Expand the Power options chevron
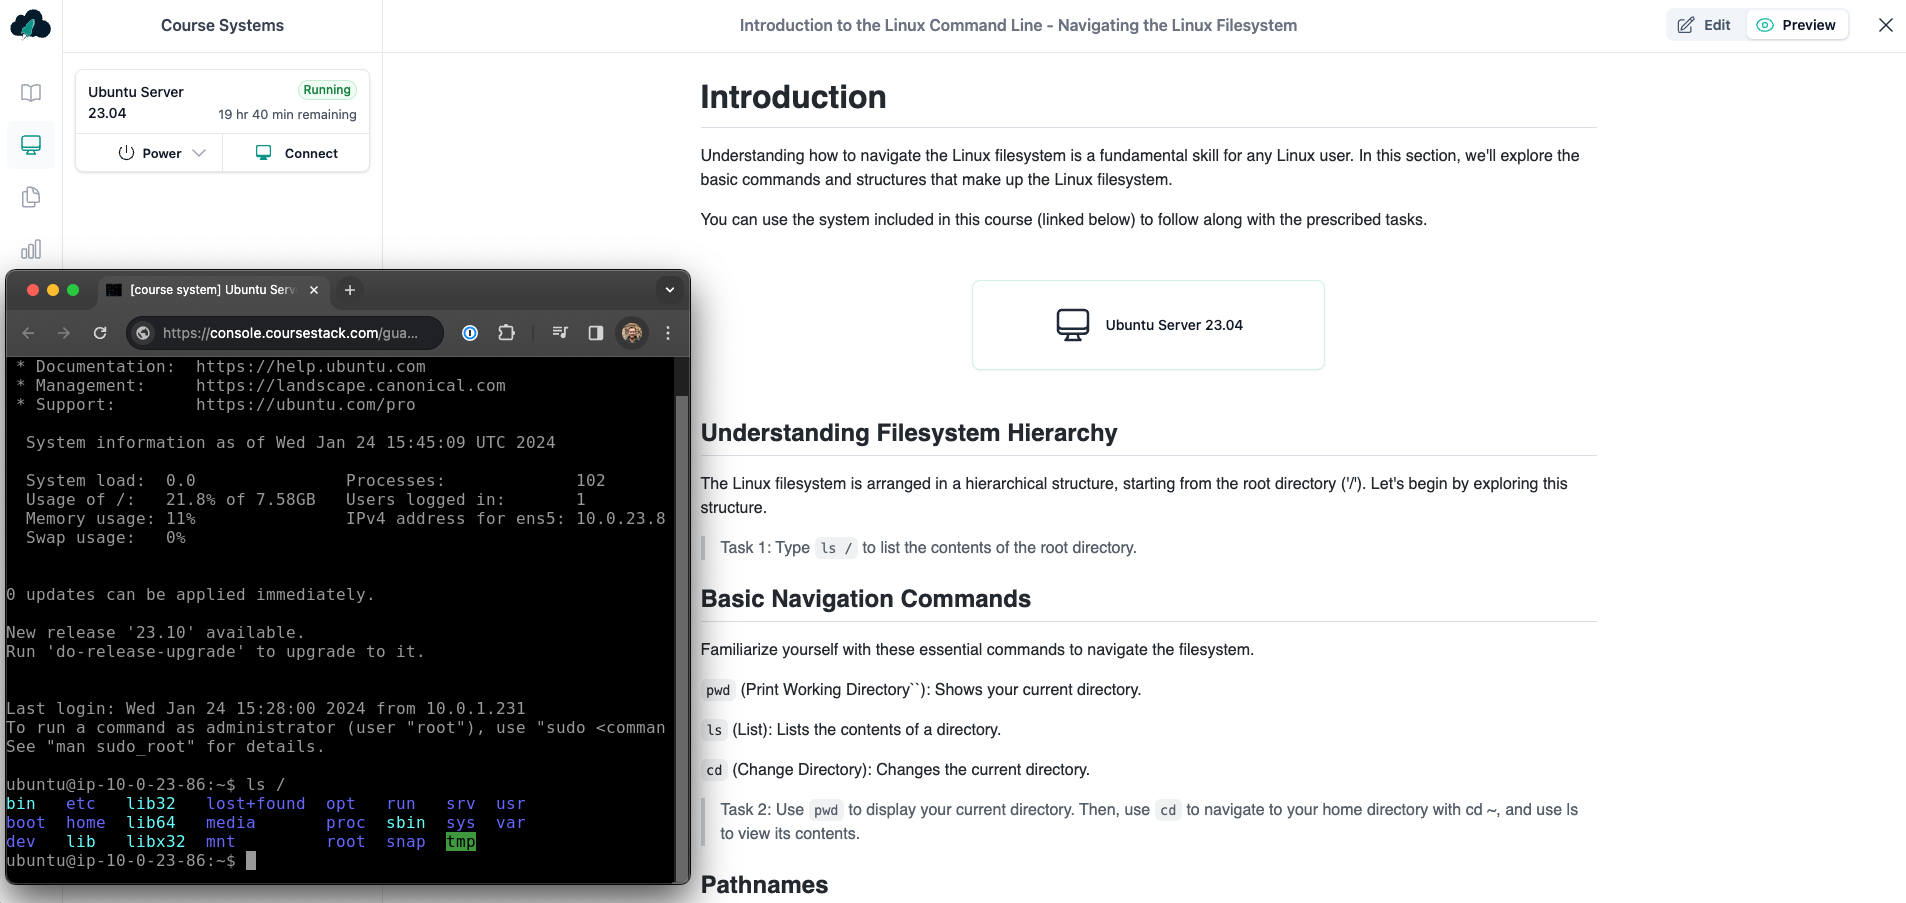Image resolution: width=1906 pixels, height=903 pixels. tap(199, 153)
